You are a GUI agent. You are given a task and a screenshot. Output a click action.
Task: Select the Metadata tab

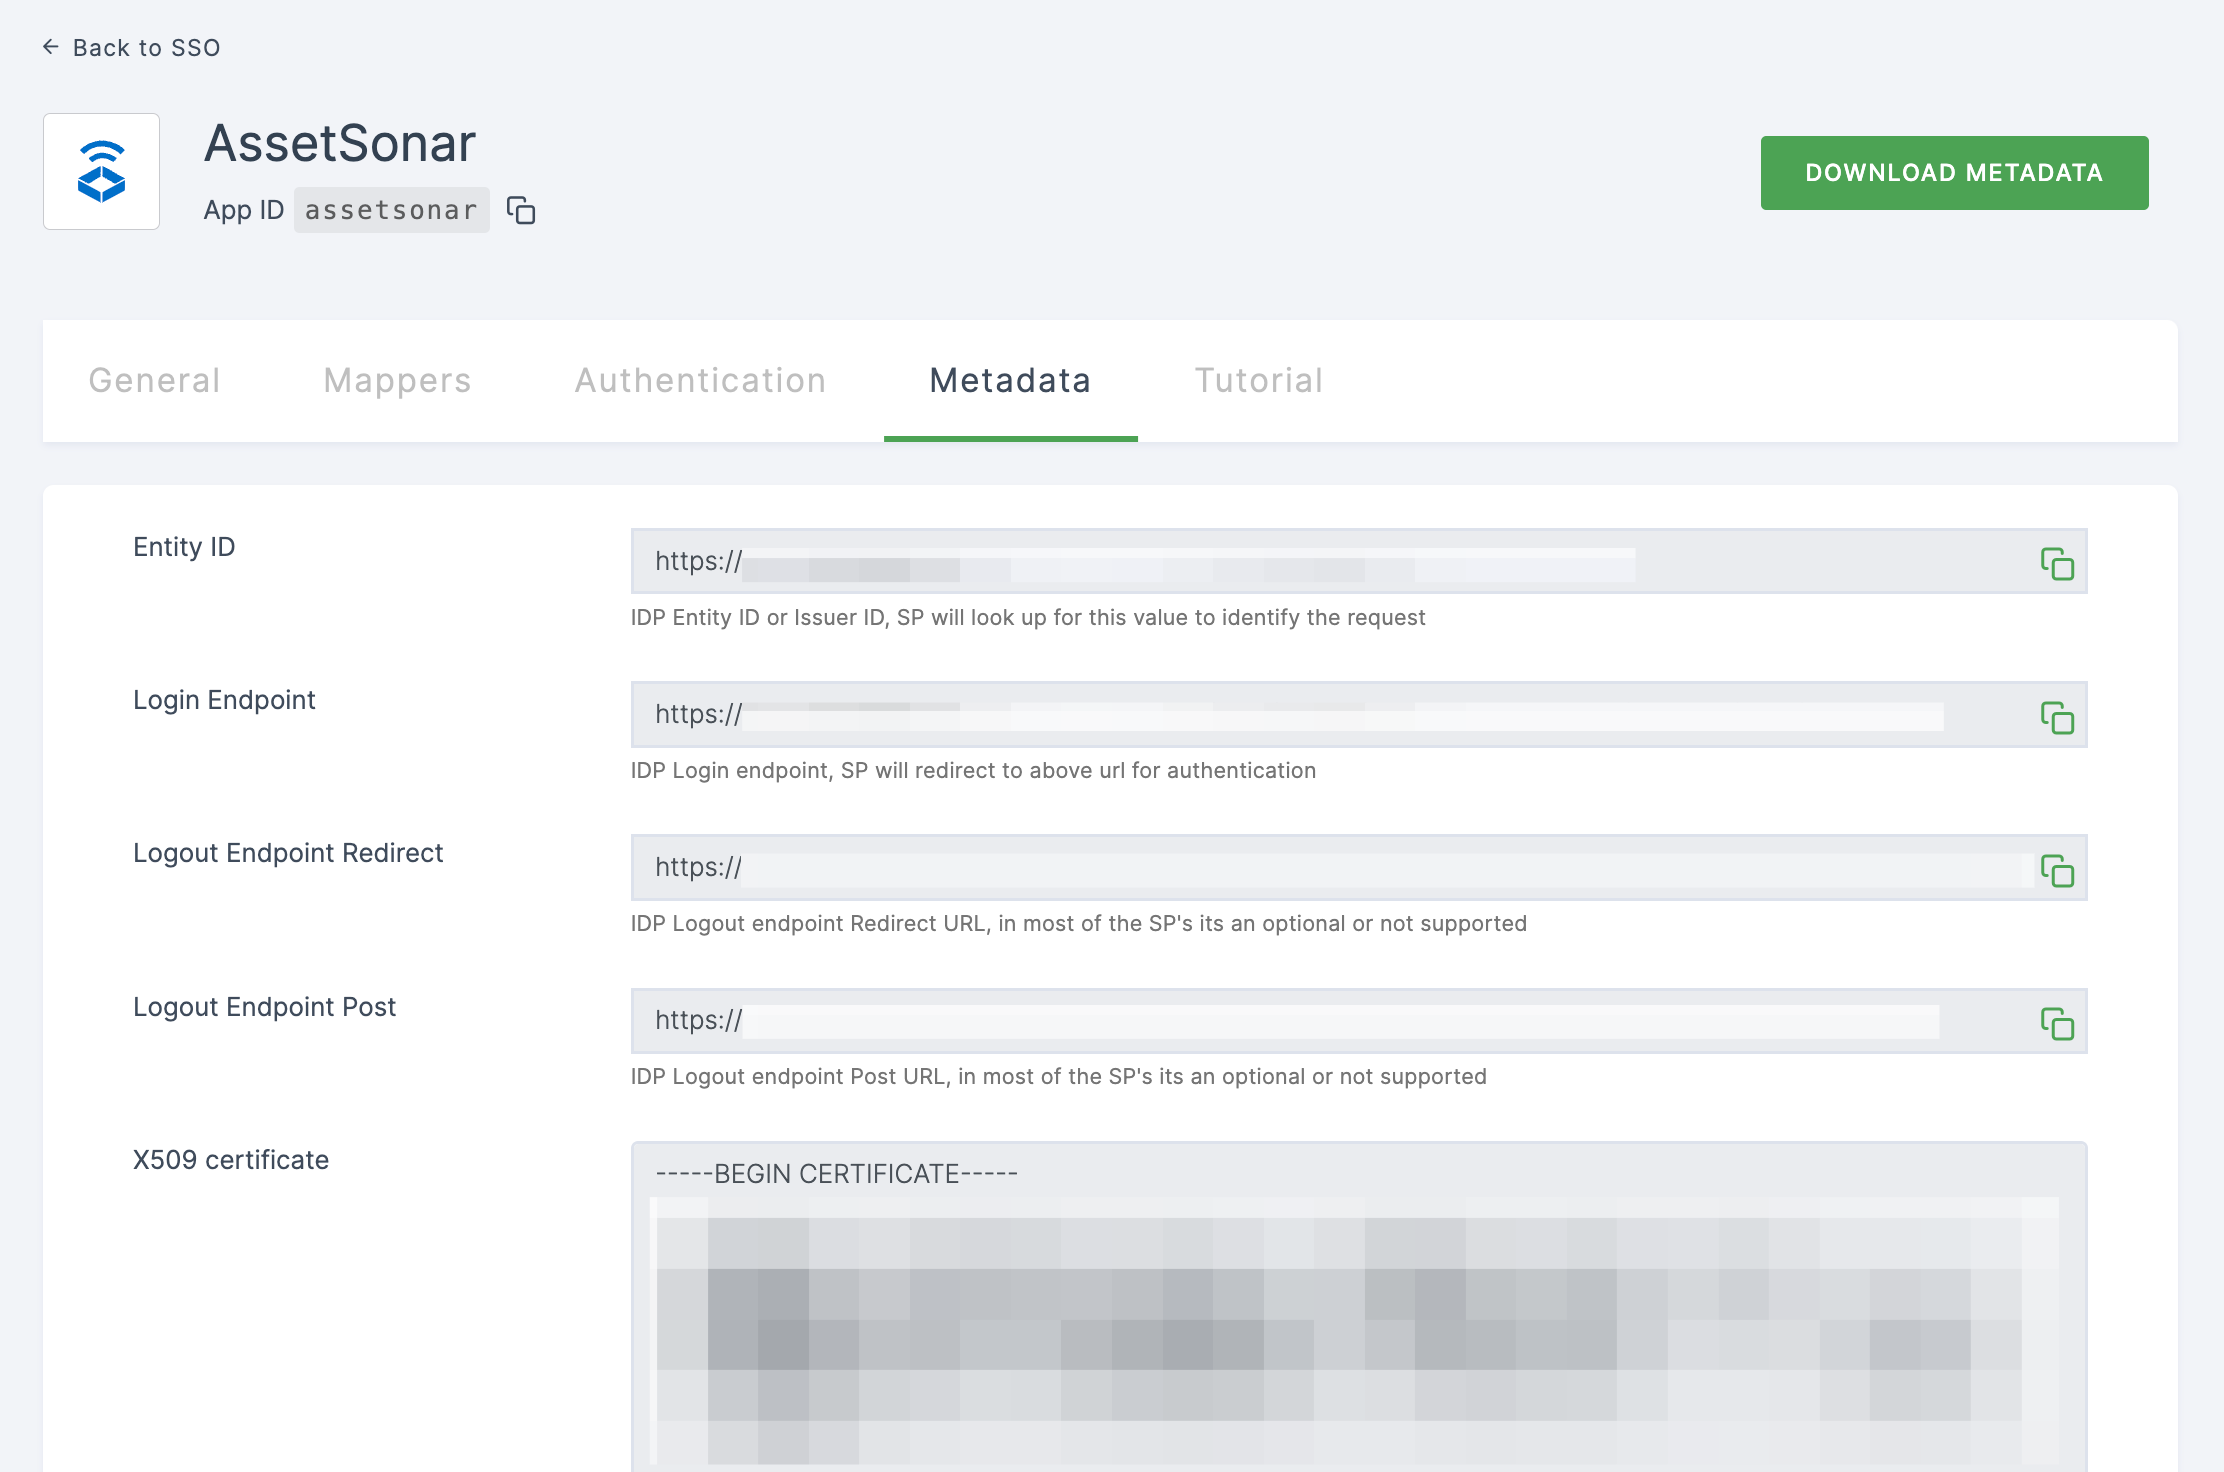click(1010, 380)
